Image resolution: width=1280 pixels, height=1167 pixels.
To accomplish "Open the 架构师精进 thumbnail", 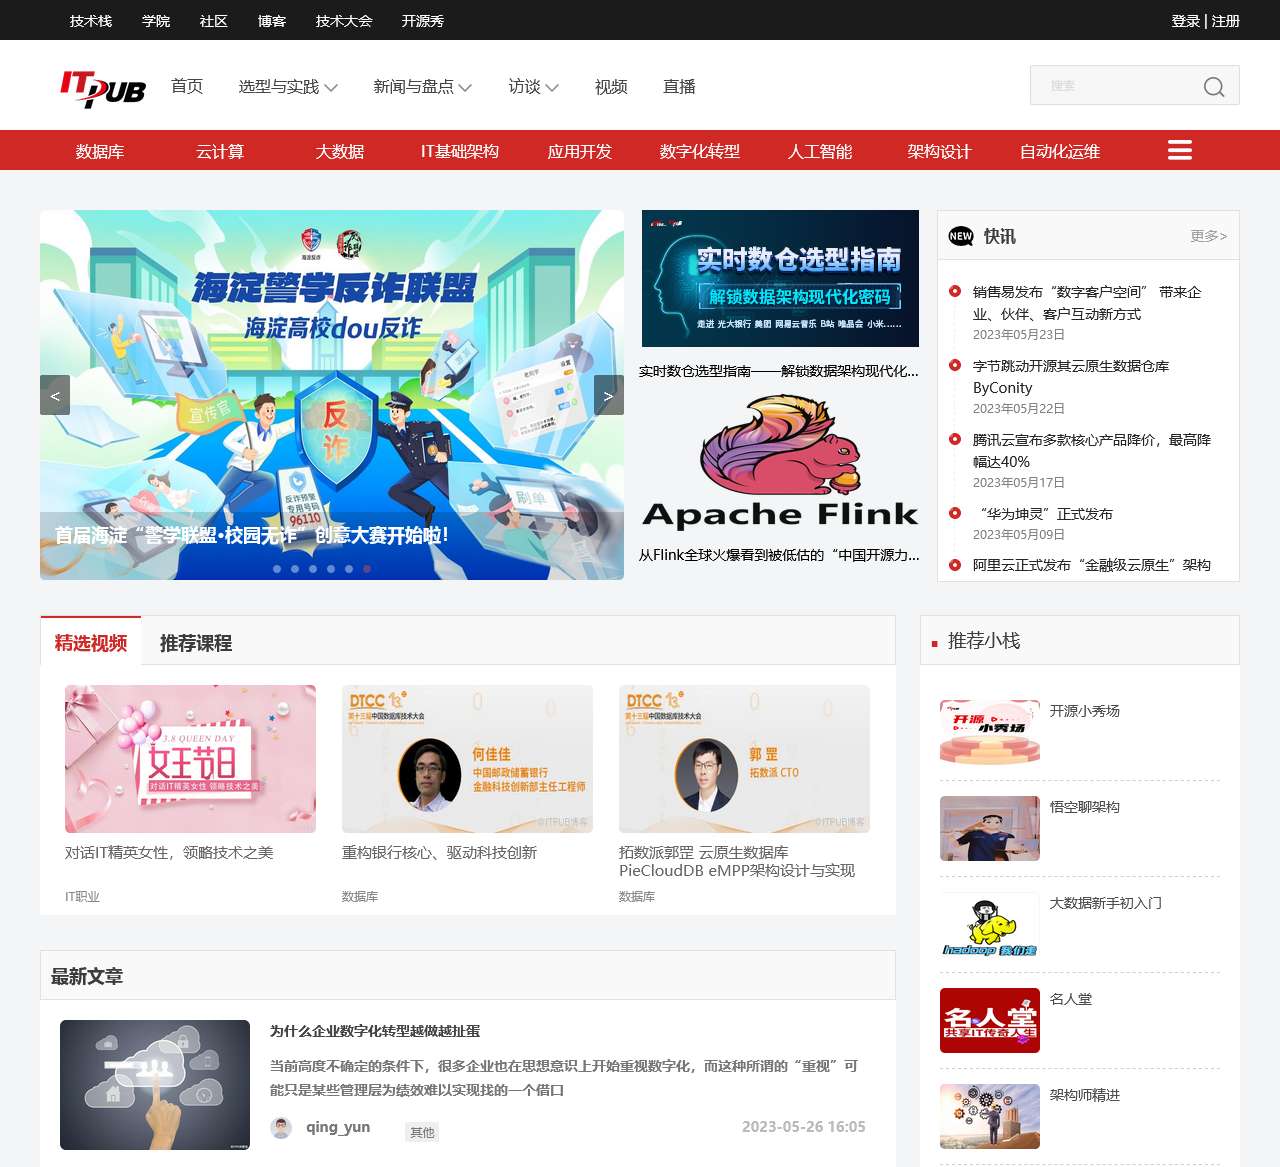I will [x=990, y=1116].
